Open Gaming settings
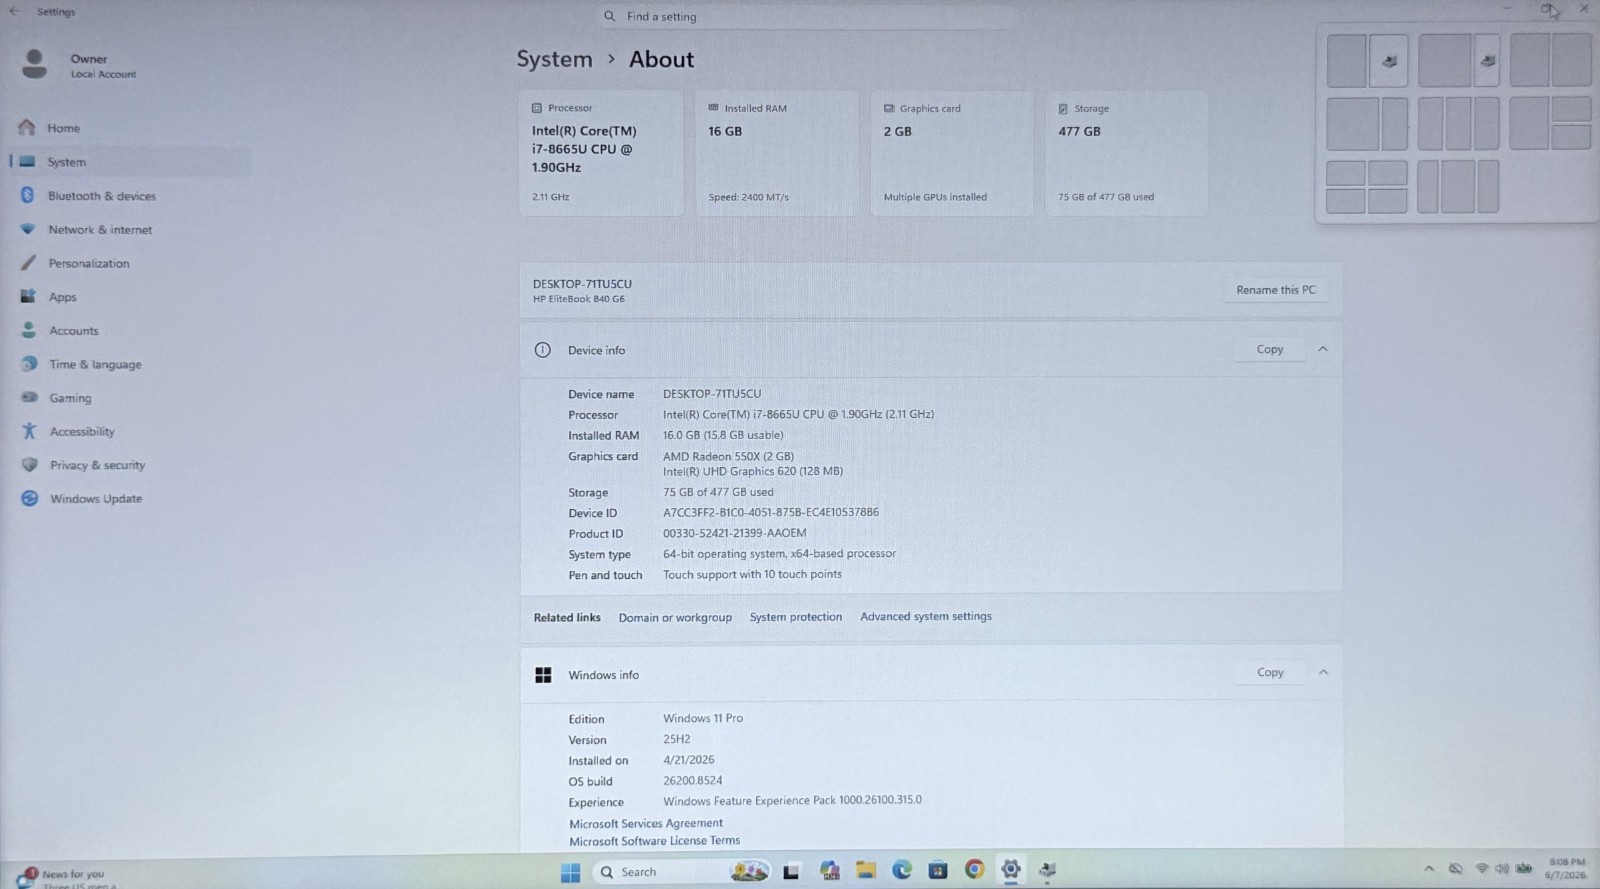 pos(70,398)
